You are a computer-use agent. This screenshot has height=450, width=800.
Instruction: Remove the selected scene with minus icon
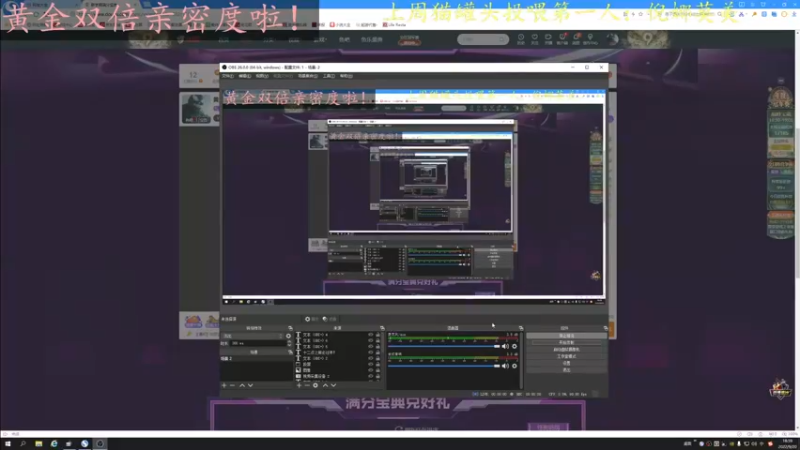(232, 385)
